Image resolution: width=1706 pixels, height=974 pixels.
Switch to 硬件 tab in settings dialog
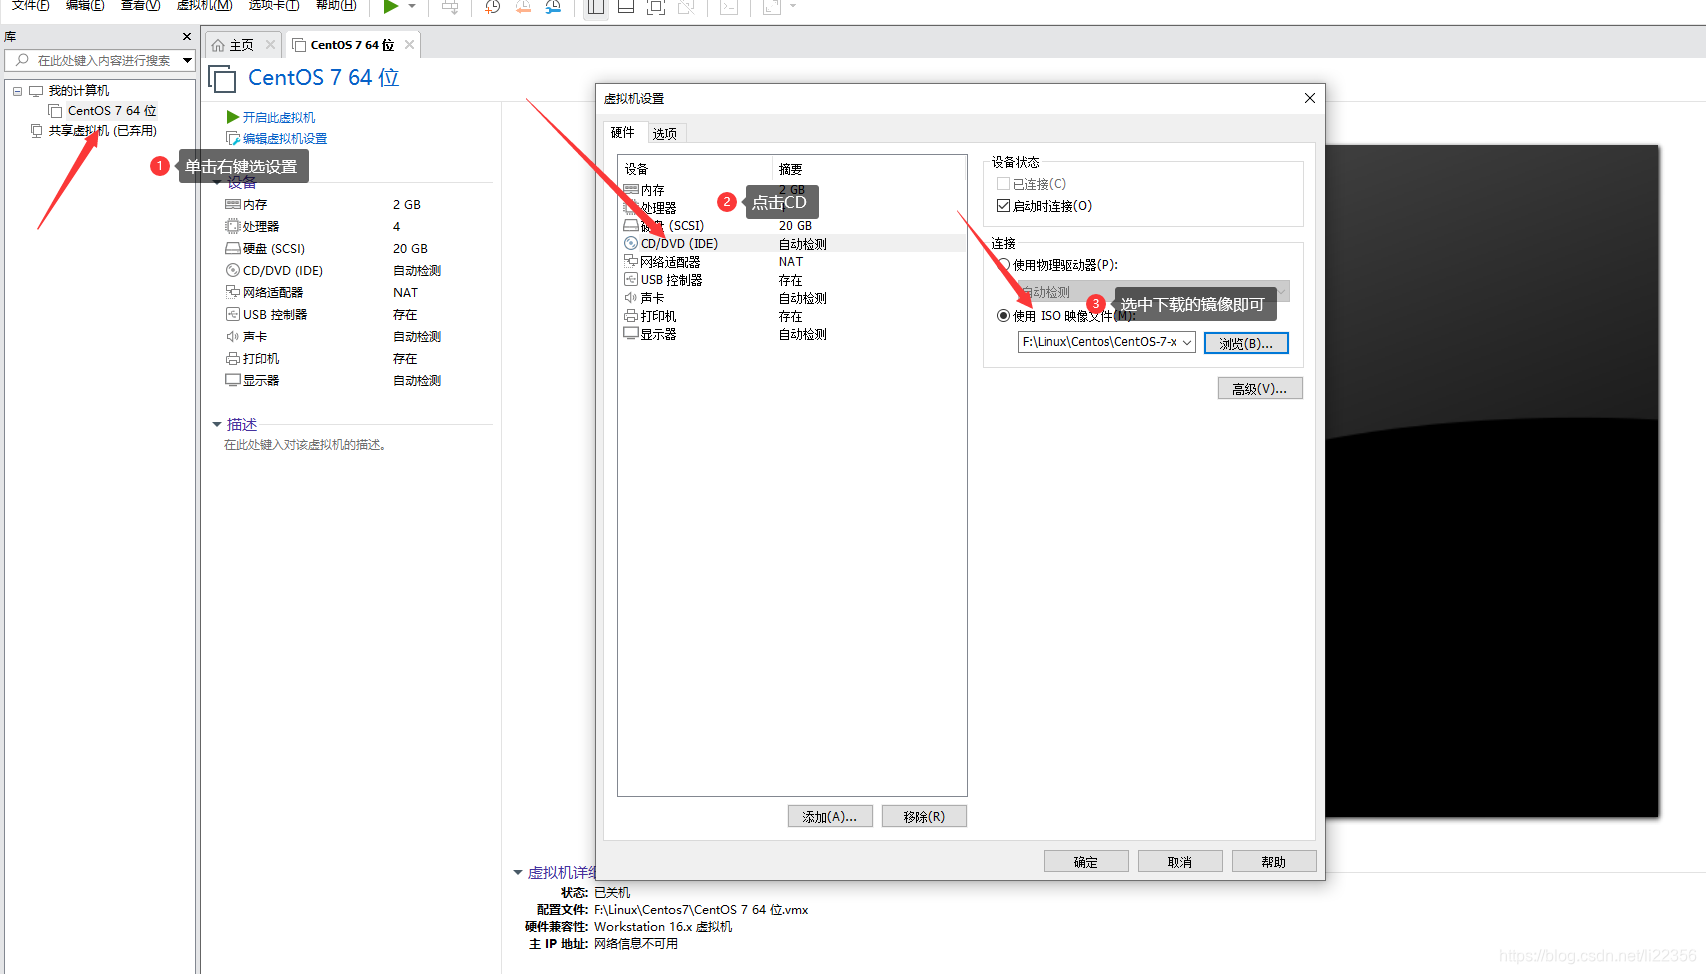[x=623, y=132]
